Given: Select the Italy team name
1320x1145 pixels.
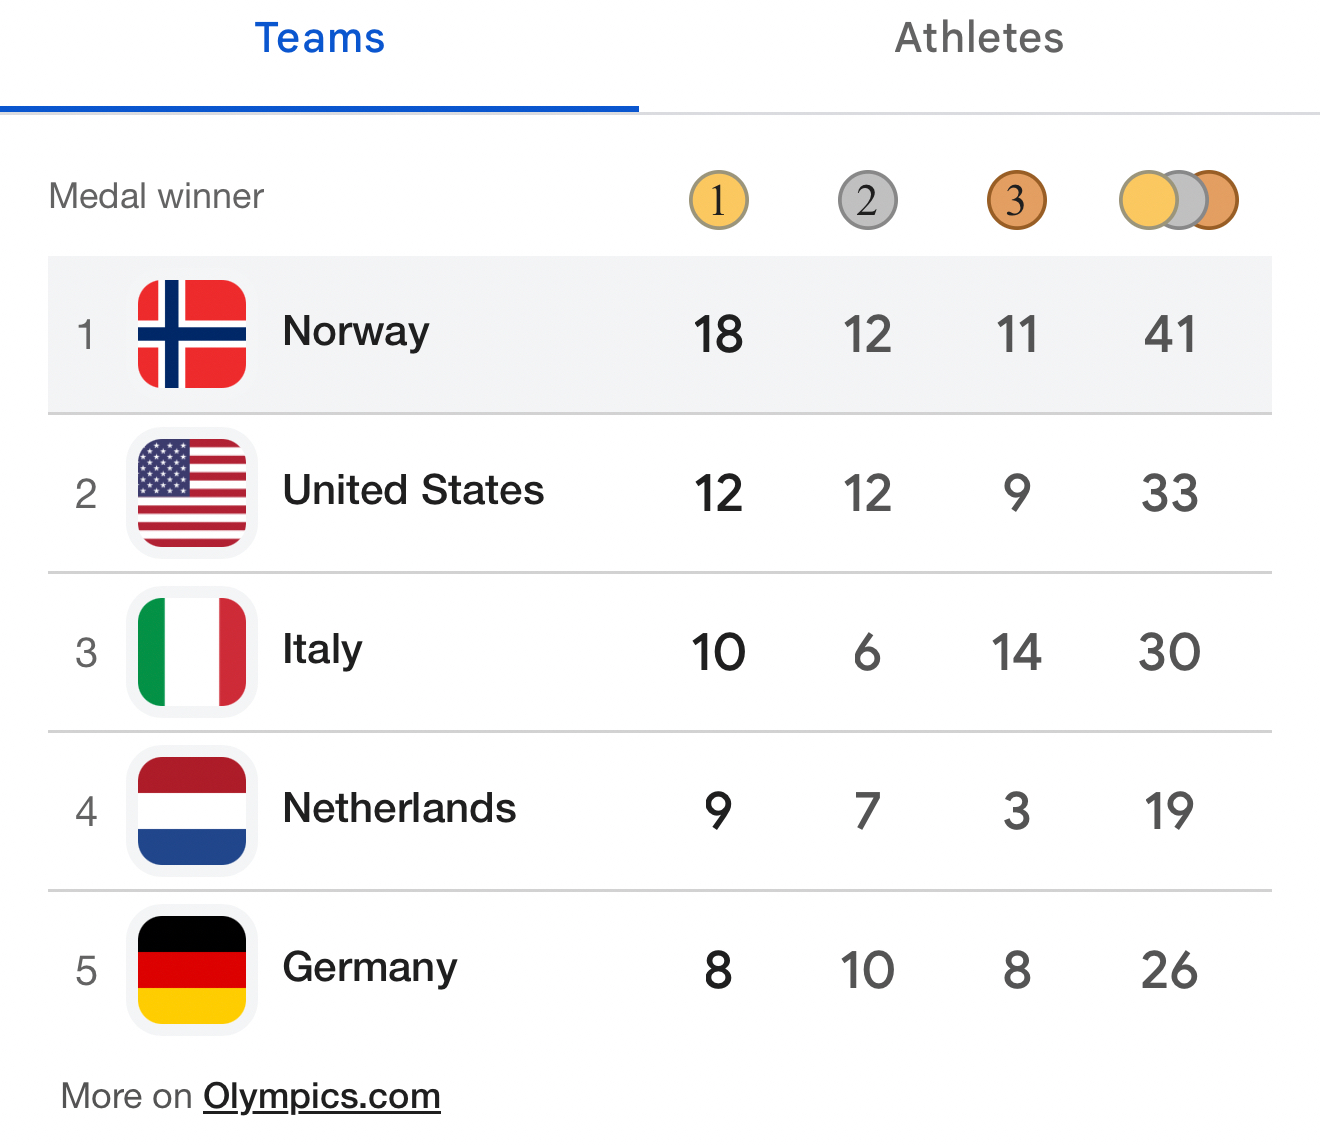Looking at the screenshot, I should pos(322,650).
